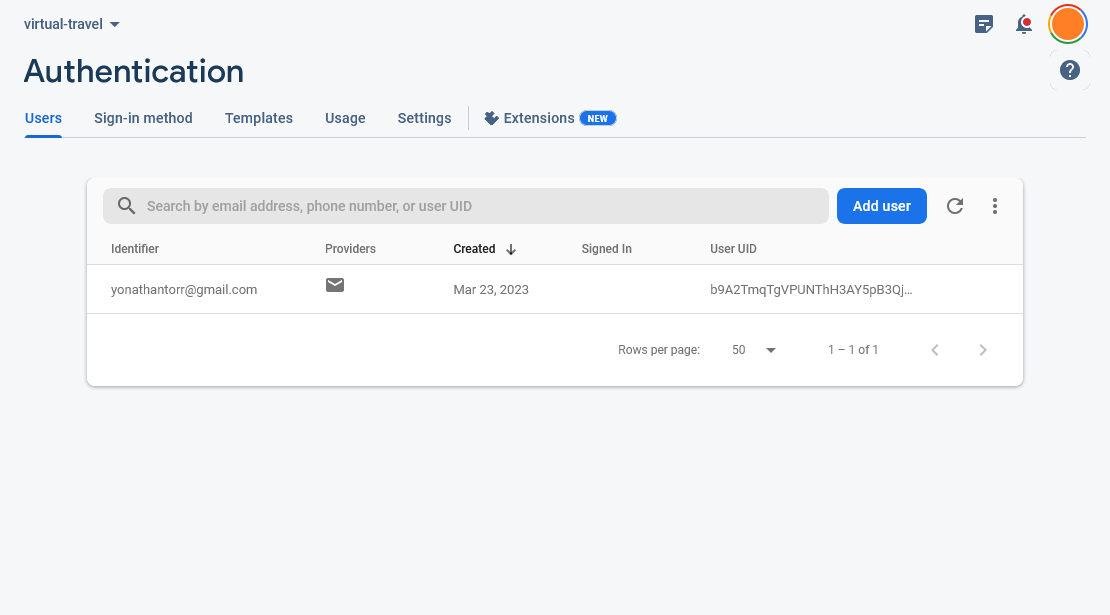Click the next page chevron
Viewport: 1110px width, 615px height.
(983, 350)
